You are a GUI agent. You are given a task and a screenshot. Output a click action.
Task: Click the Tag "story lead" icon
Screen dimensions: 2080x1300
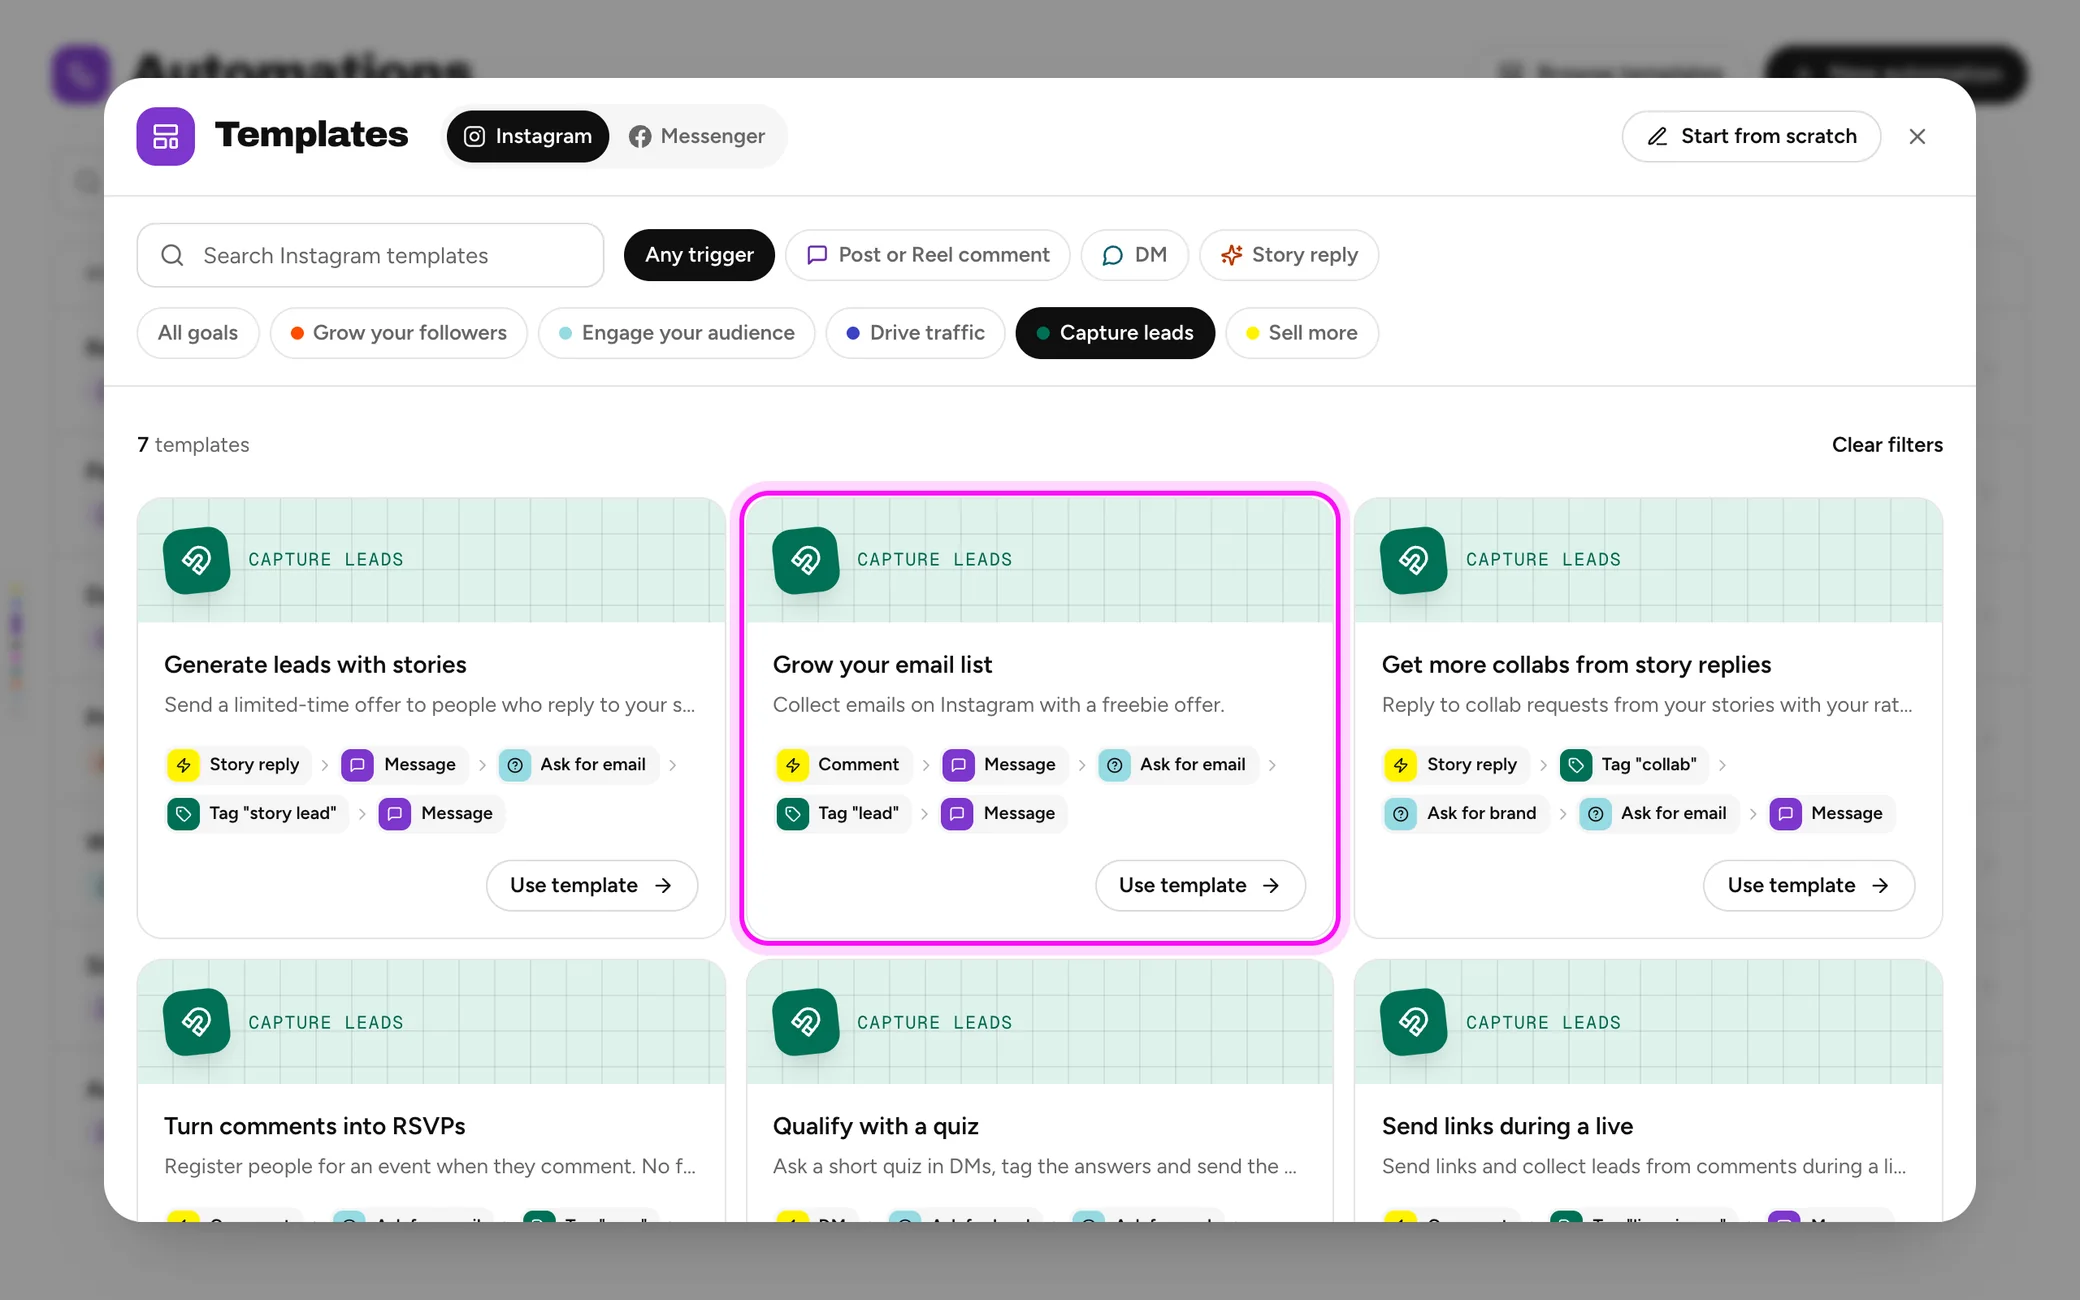(x=184, y=814)
